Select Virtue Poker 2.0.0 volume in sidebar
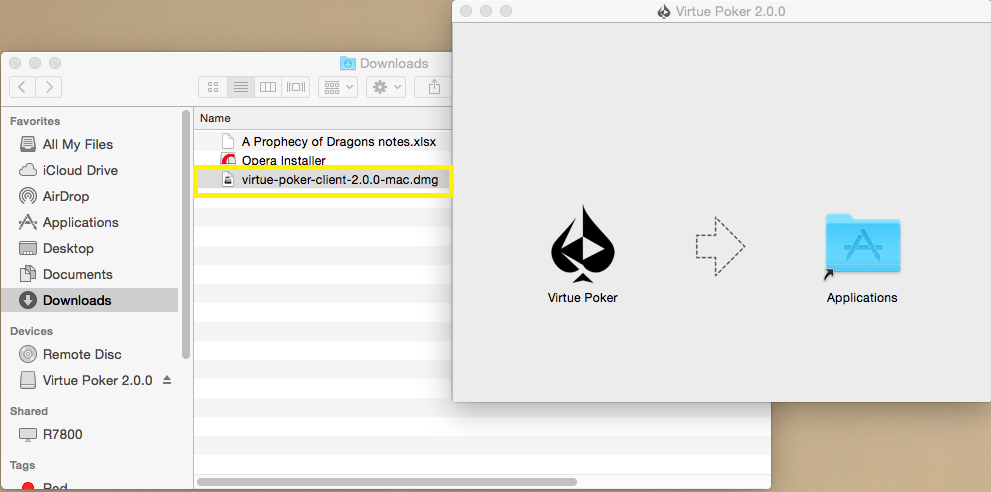Image resolution: width=991 pixels, height=492 pixels. [97, 381]
